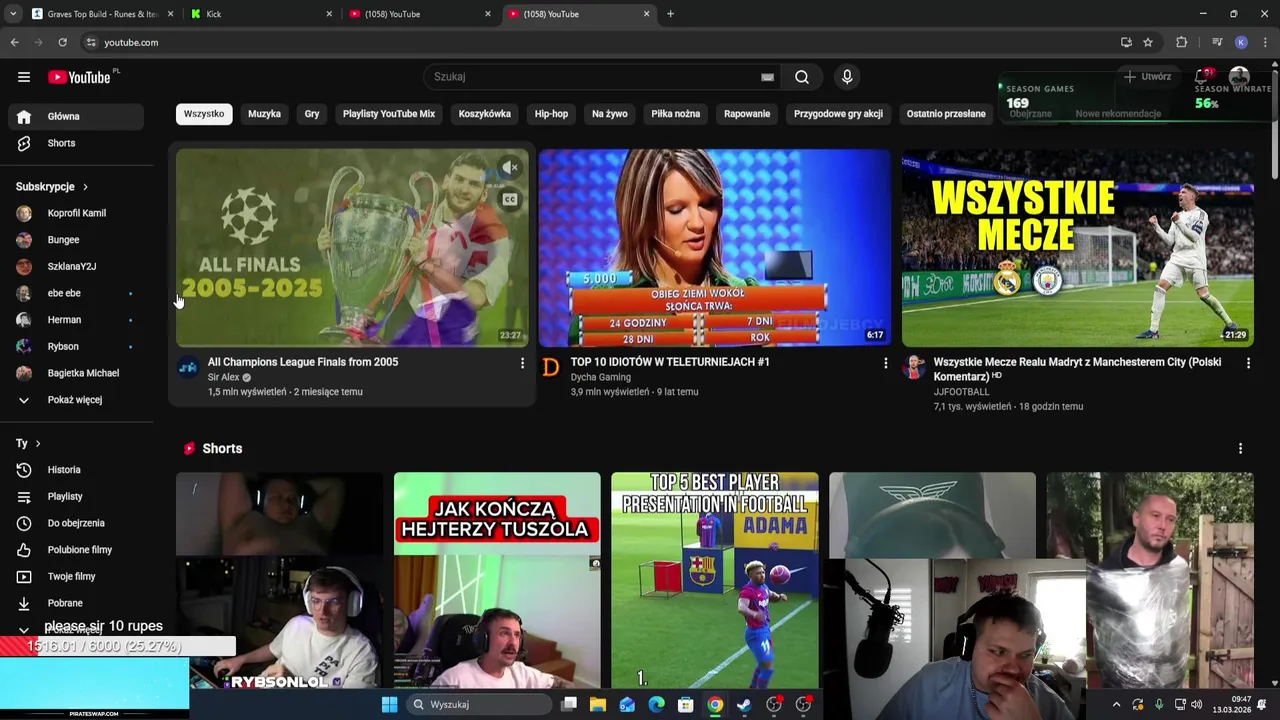Open Chrome extensions puzzle icon
This screenshot has width=1280, height=720.
1182,42
